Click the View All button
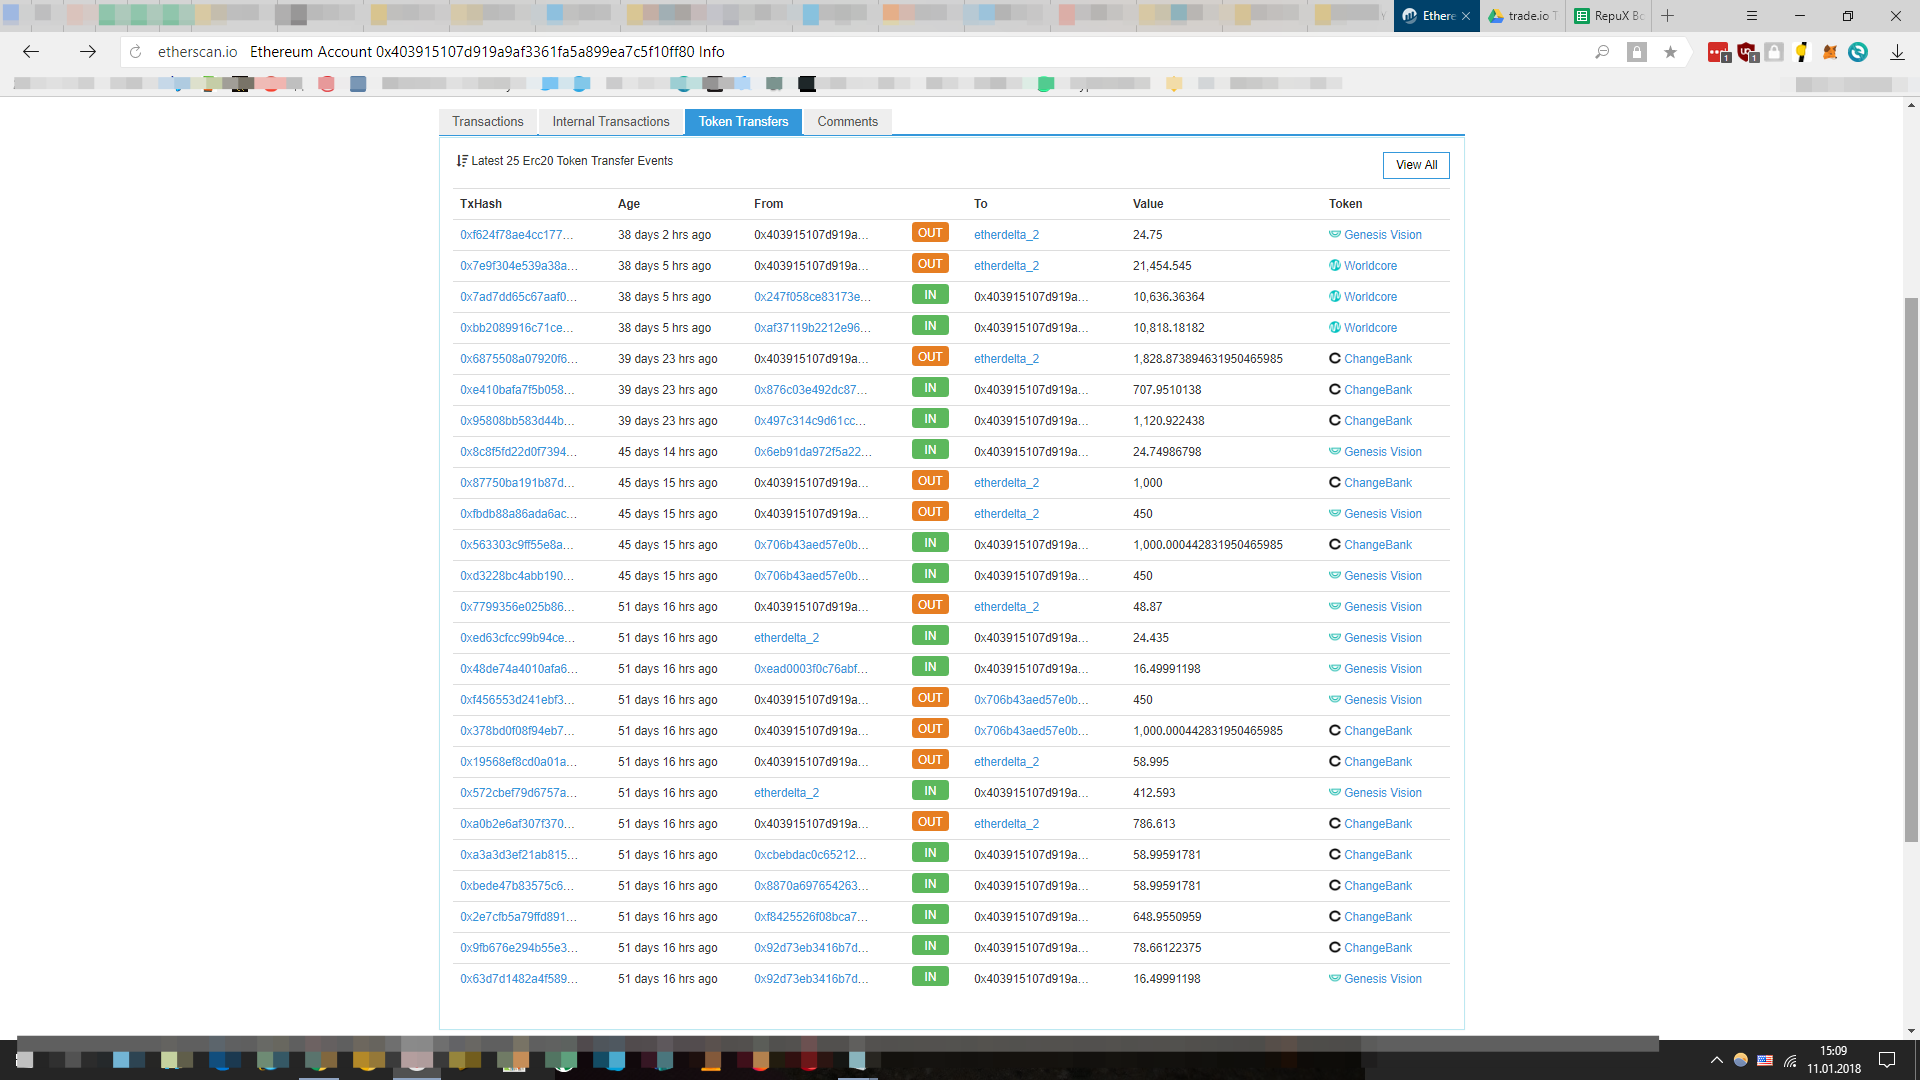Screen dimensions: 1920x1080 tap(1416, 165)
